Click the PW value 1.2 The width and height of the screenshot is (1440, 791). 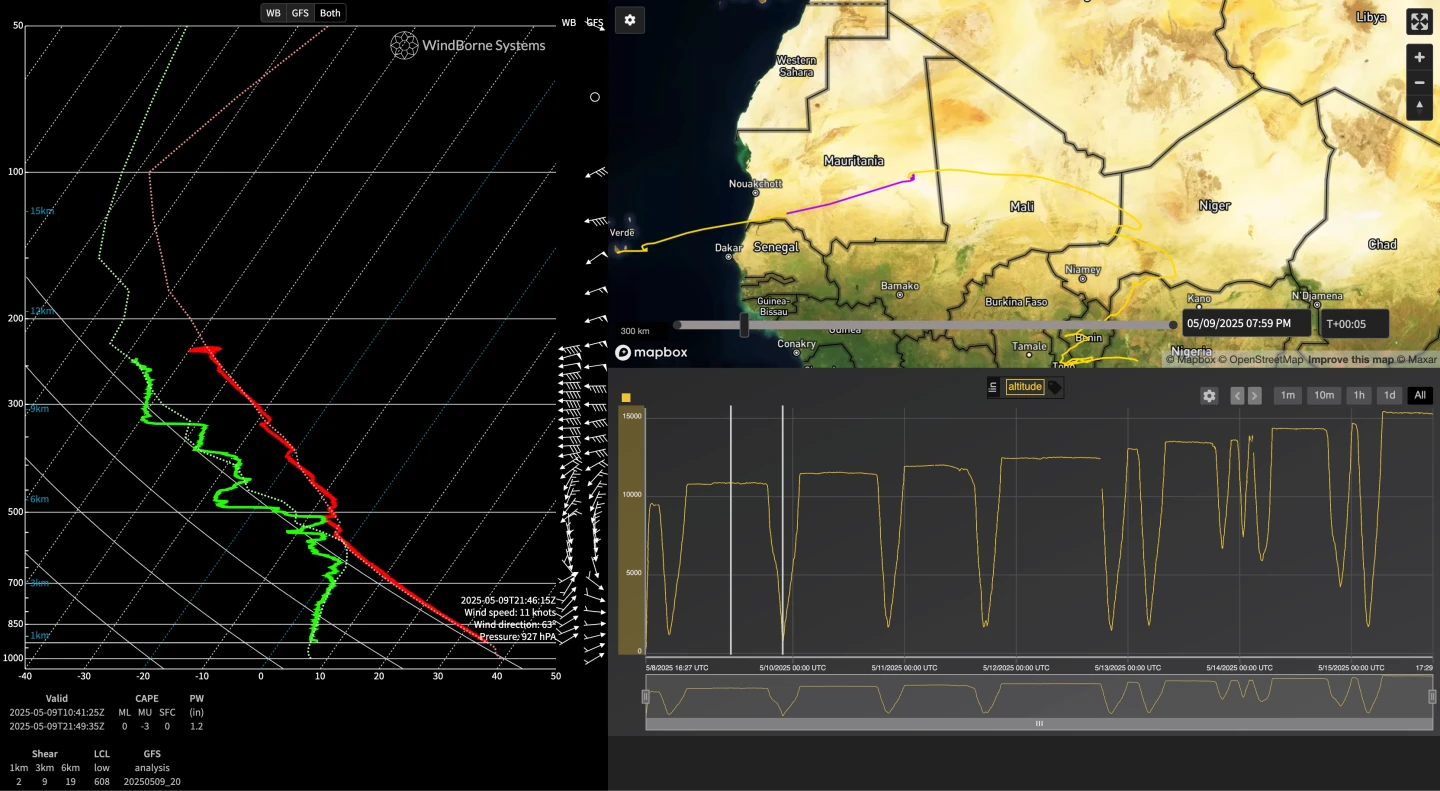tap(197, 726)
